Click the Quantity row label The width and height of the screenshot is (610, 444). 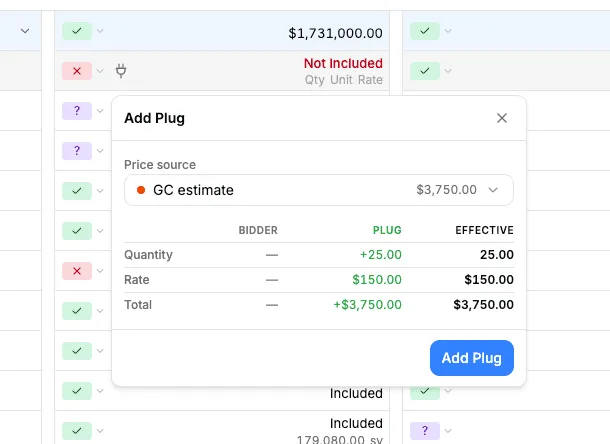click(x=148, y=255)
